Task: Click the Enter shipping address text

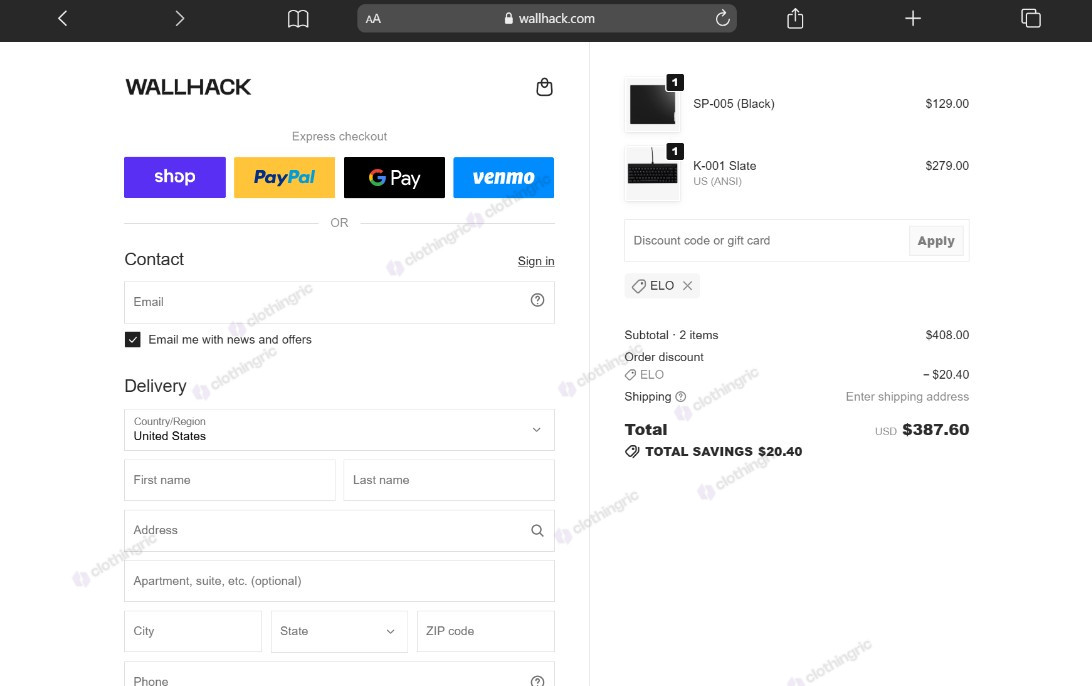Action: tap(907, 396)
